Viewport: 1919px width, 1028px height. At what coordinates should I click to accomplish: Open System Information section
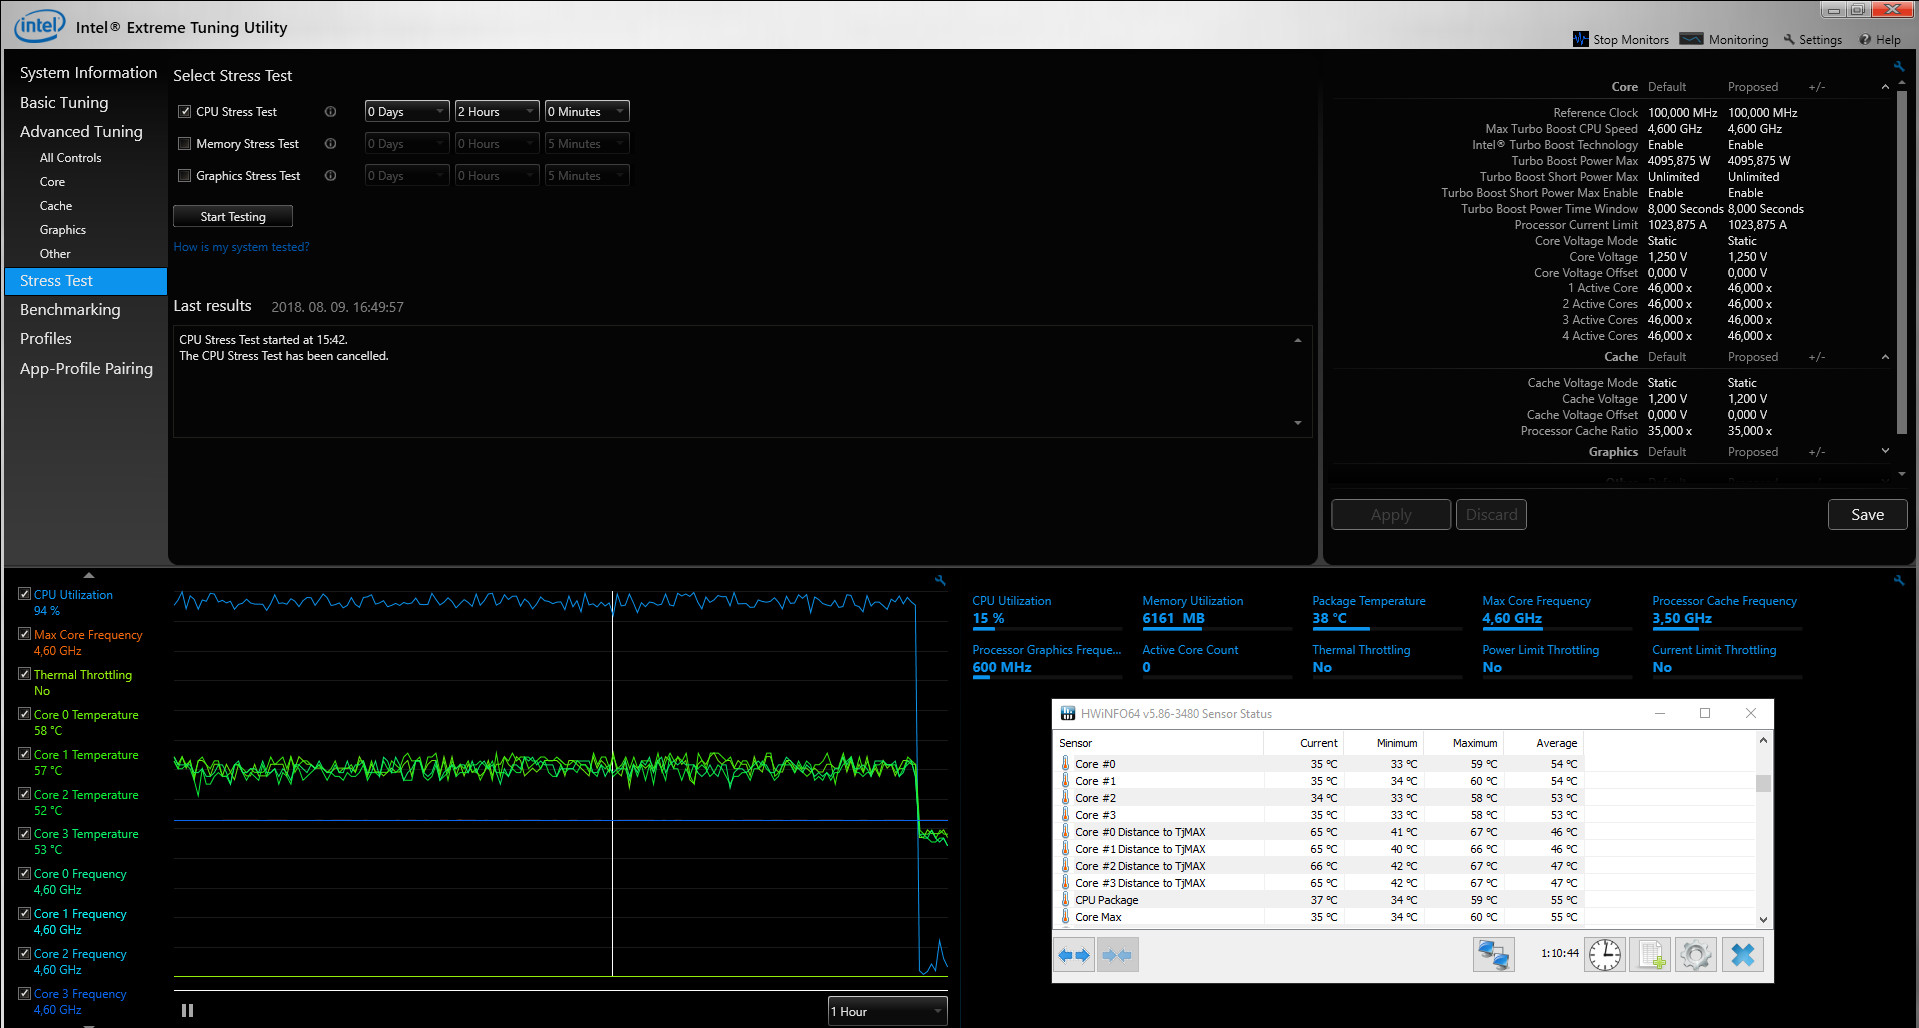coord(88,73)
